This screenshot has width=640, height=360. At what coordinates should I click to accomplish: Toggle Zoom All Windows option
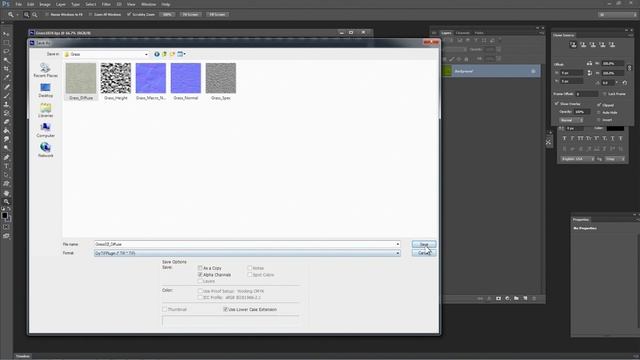(x=91, y=15)
